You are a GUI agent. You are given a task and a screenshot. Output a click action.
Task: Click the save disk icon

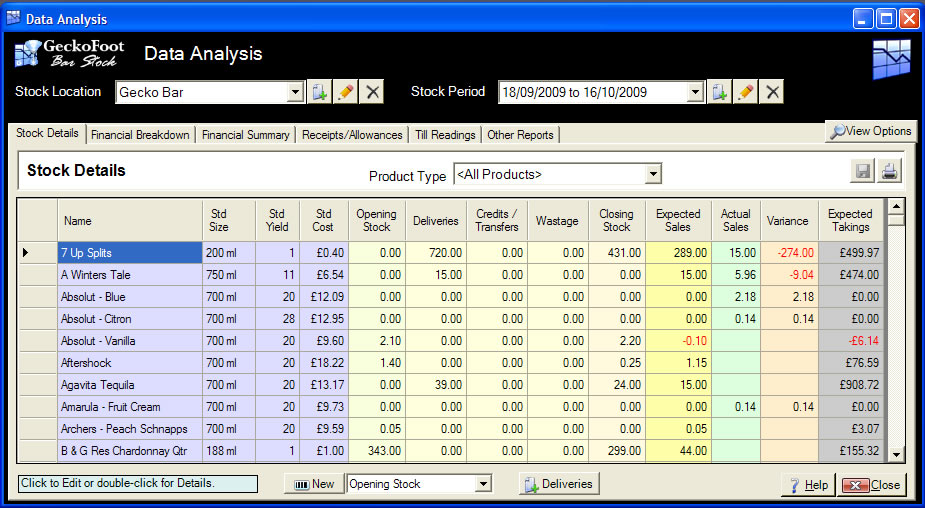[862, 172]
